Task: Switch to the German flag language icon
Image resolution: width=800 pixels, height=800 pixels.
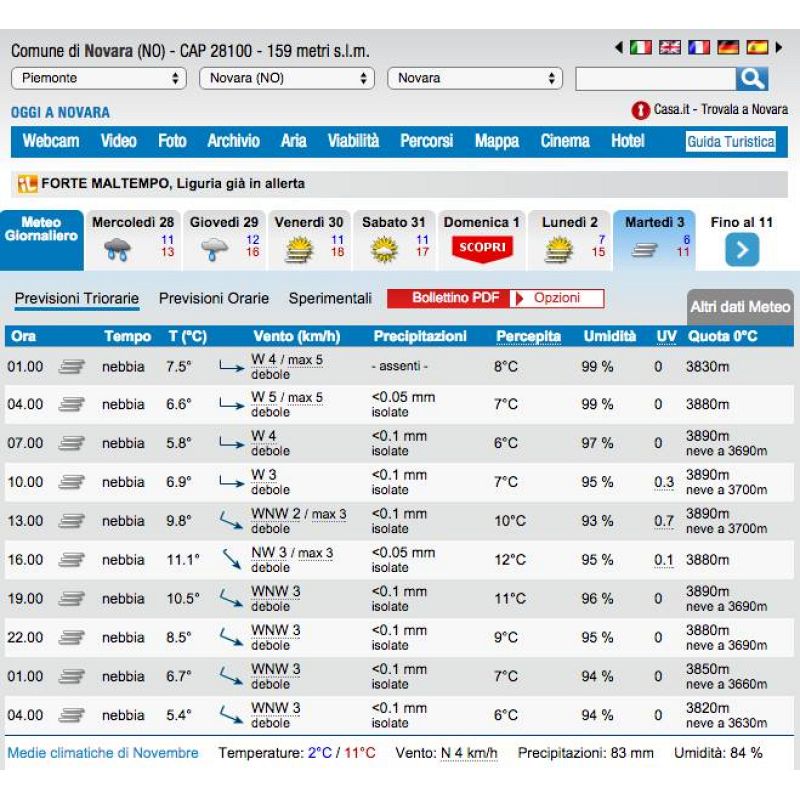Action: (x=728, y=47)
